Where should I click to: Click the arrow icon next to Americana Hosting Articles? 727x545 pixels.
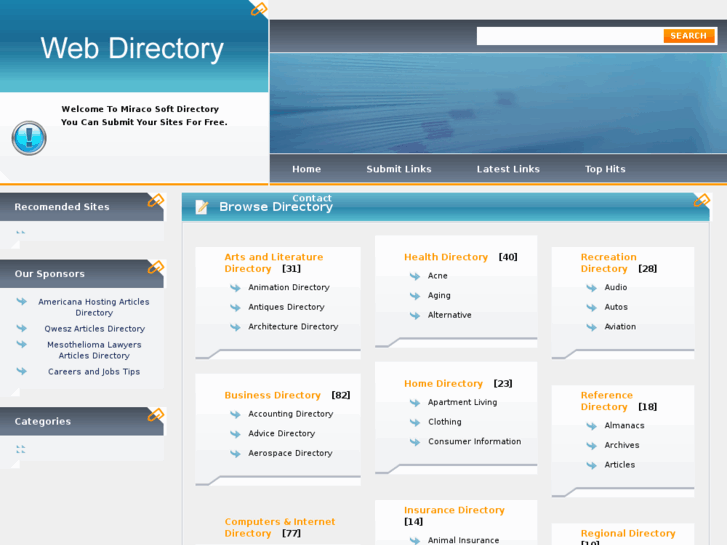(x=21, y=301)
